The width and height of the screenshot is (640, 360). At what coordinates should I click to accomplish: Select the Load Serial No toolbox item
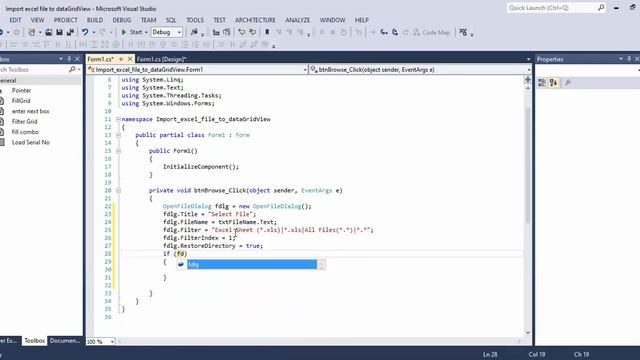pos(31,142)
